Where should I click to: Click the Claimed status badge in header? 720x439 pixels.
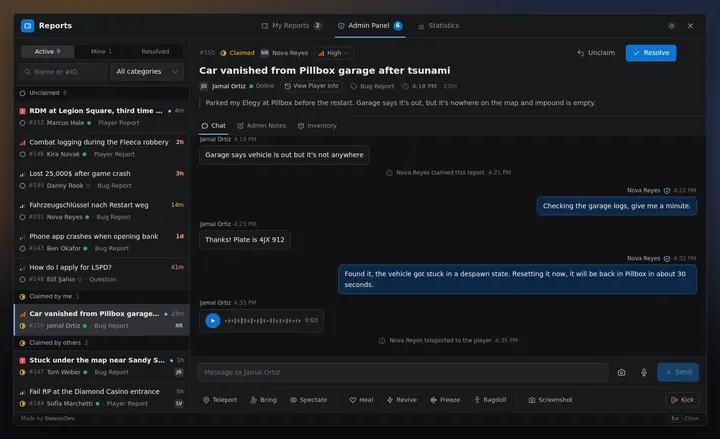pyautogui.click(x=237, y=53)
